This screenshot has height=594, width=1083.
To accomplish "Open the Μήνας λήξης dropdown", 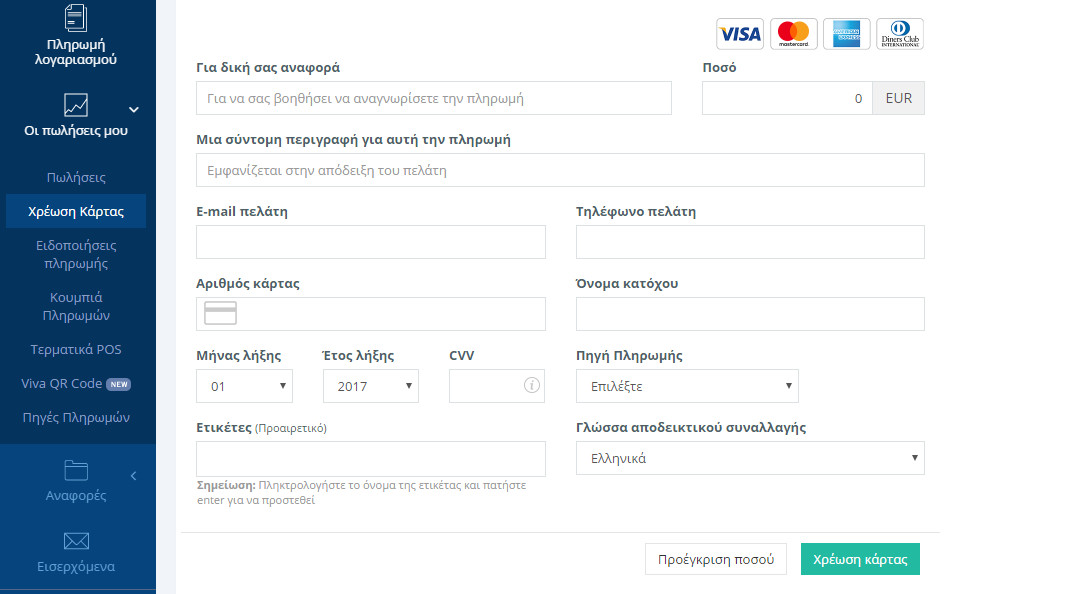I will (245, 386).
